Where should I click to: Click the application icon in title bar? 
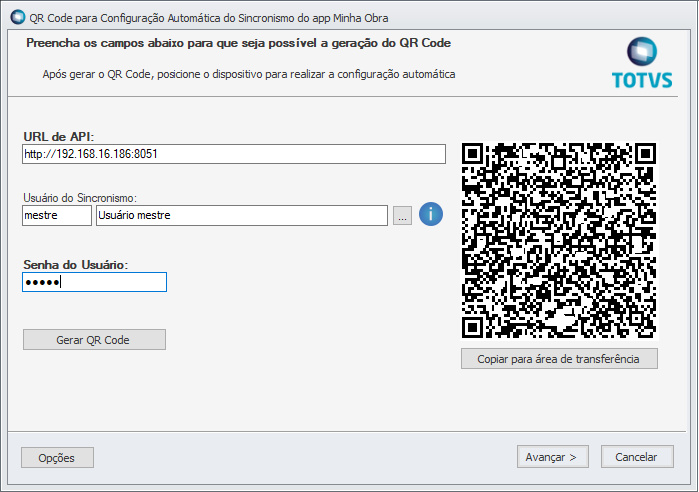pyautogui.click(x=18, y=17)
